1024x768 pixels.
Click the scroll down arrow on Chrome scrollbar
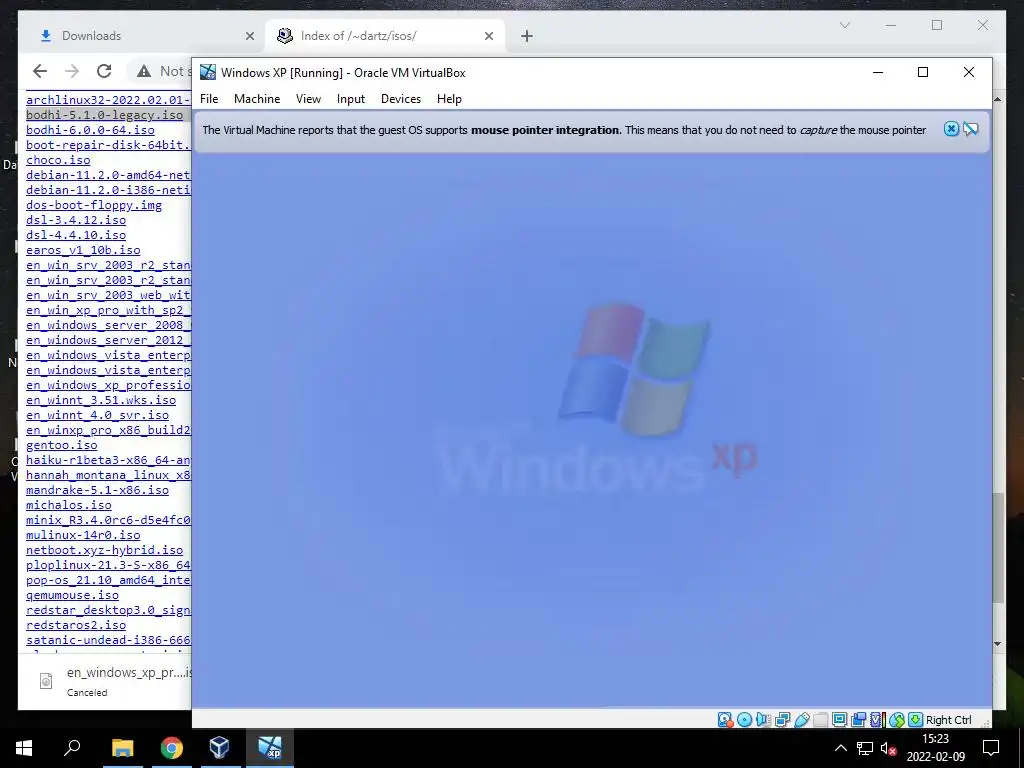click(997, 644)
